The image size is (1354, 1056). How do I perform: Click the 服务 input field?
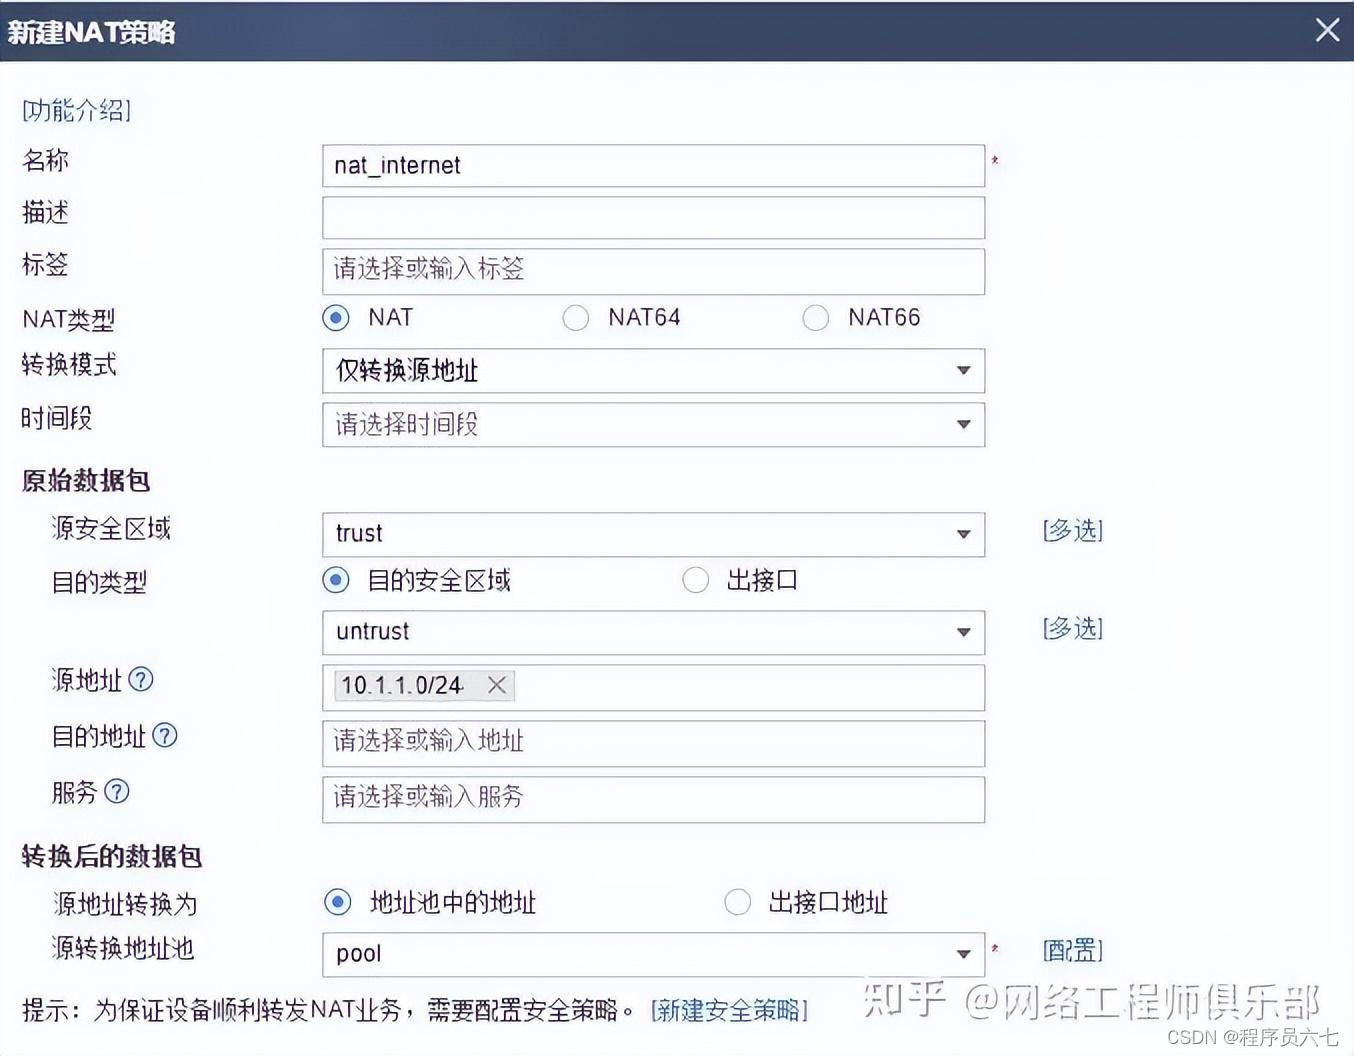[x=653, y=799]
